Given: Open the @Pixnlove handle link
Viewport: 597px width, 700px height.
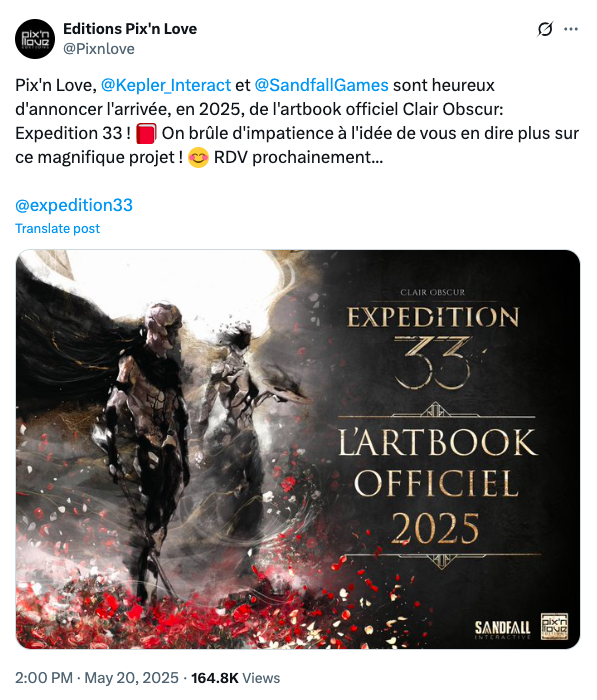Looking at the screenshot, I should tap(99, 49).
